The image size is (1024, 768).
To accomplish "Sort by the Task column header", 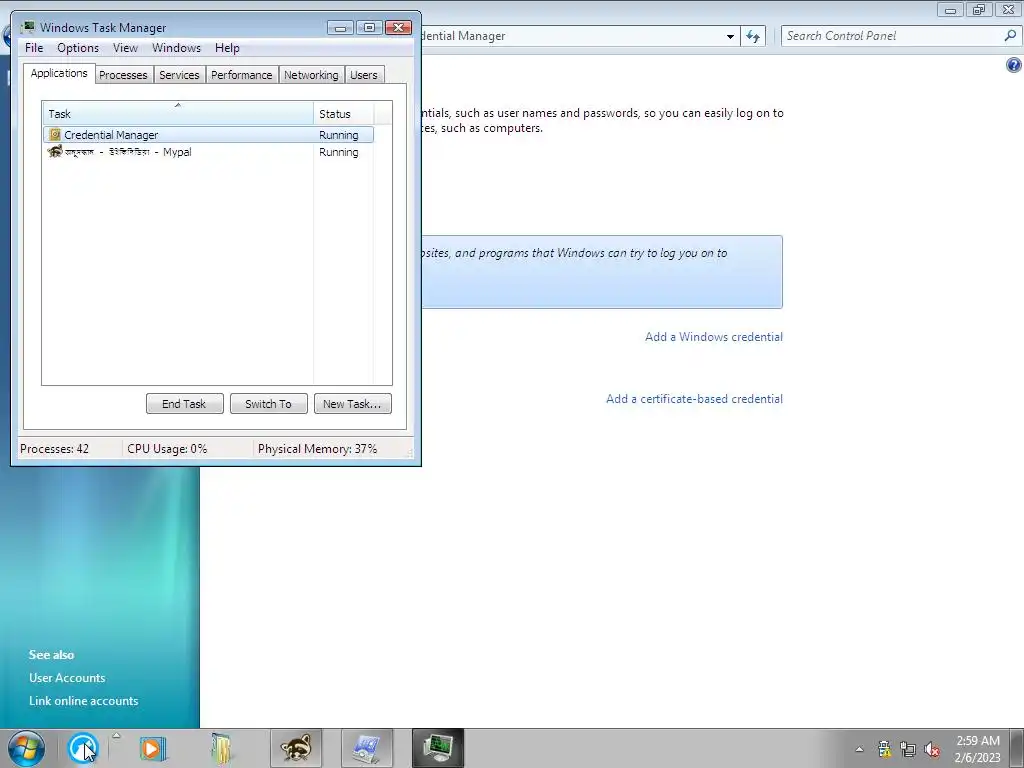I will coord(178,113).
